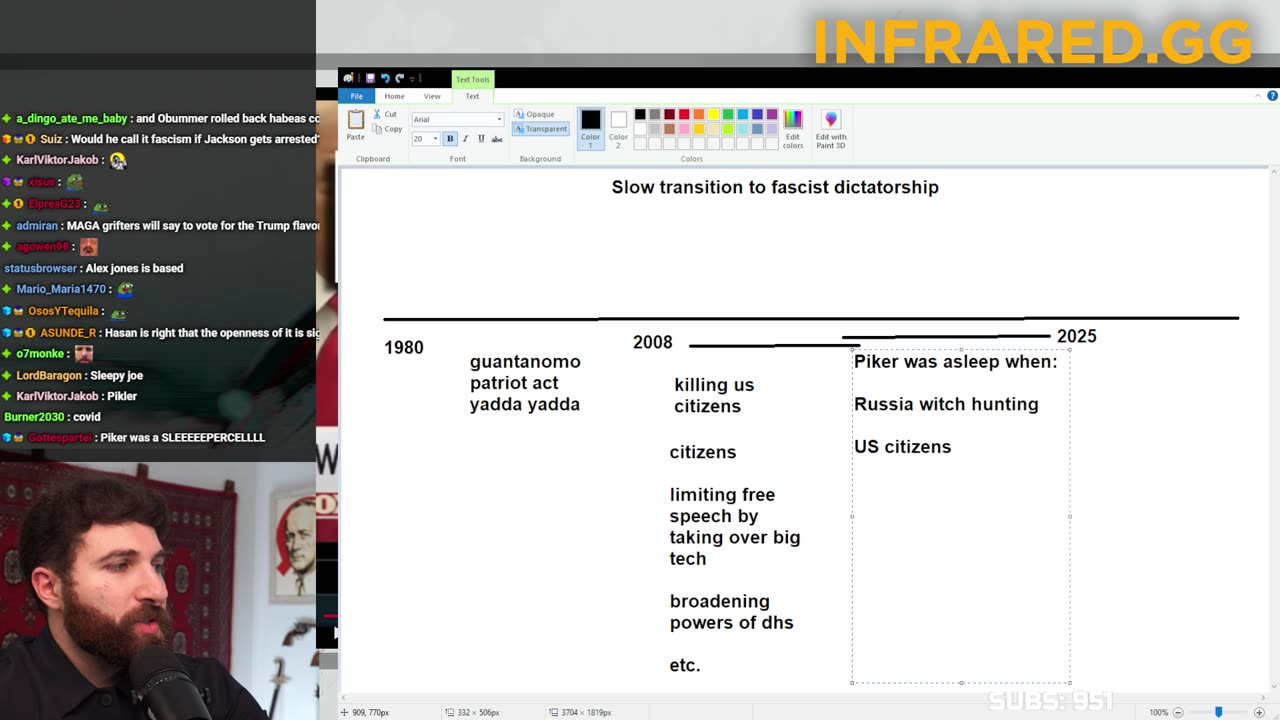
Task: Pick the orange color swatch
Action: [x=699, y=115]
